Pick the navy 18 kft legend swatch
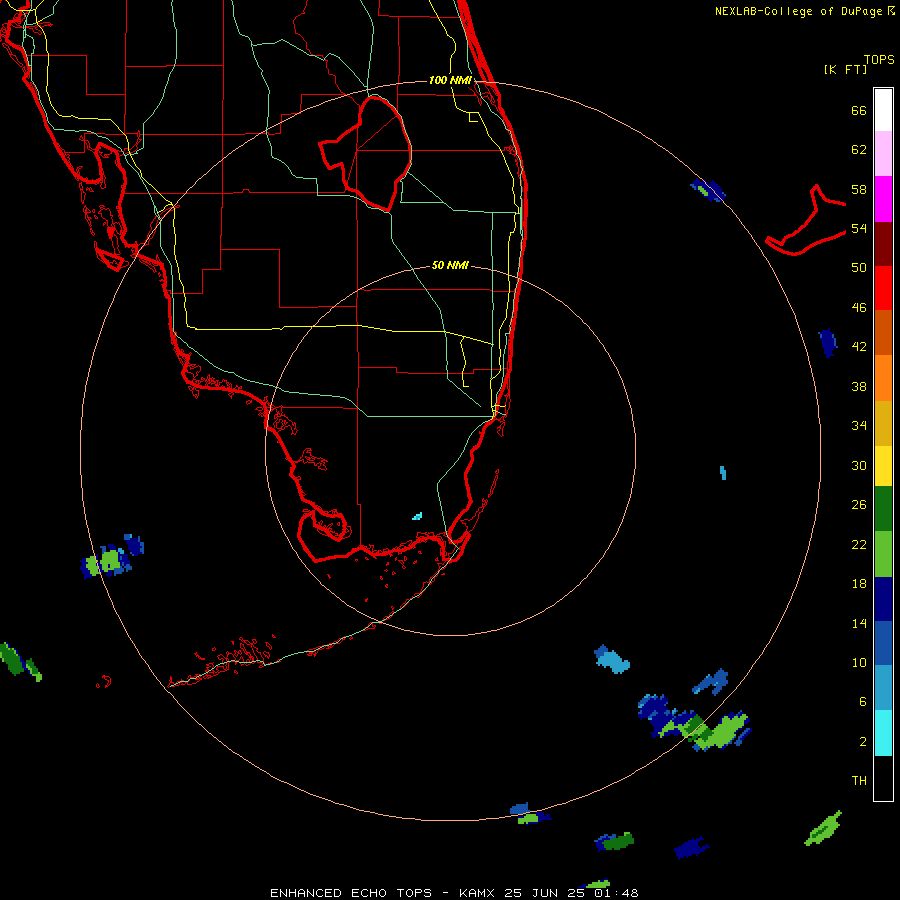The height and width of the screenshot is (900, 900). (883, 599)
